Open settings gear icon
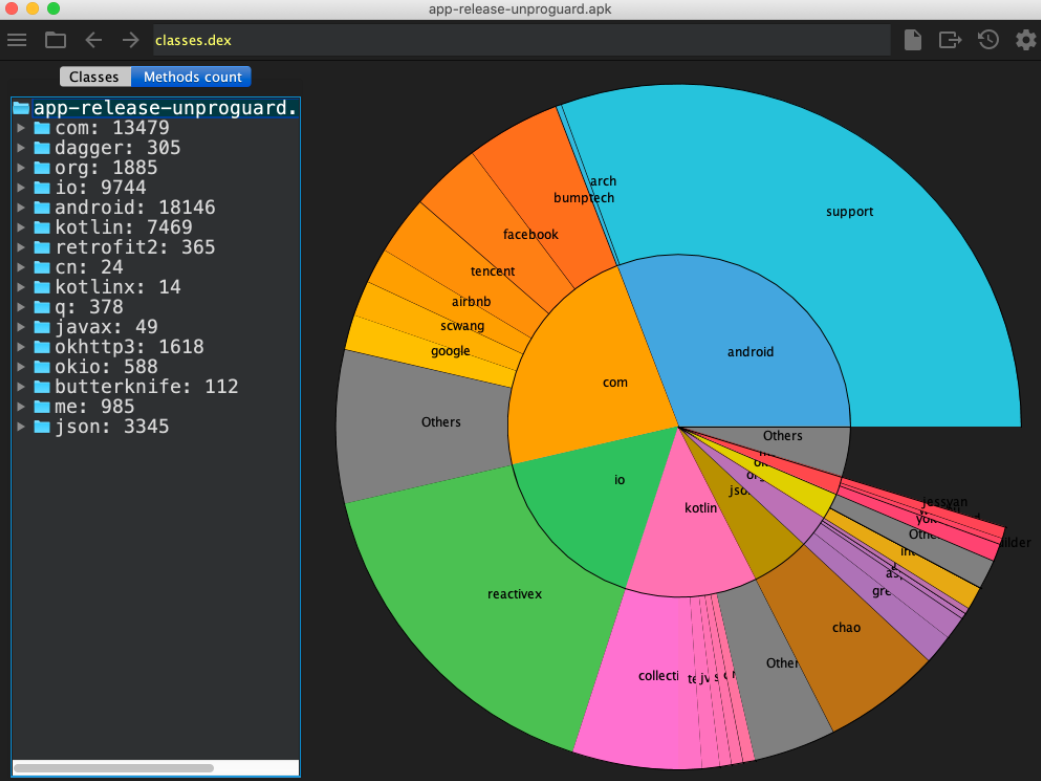 pyautogui.click(x=1026, y=40)
